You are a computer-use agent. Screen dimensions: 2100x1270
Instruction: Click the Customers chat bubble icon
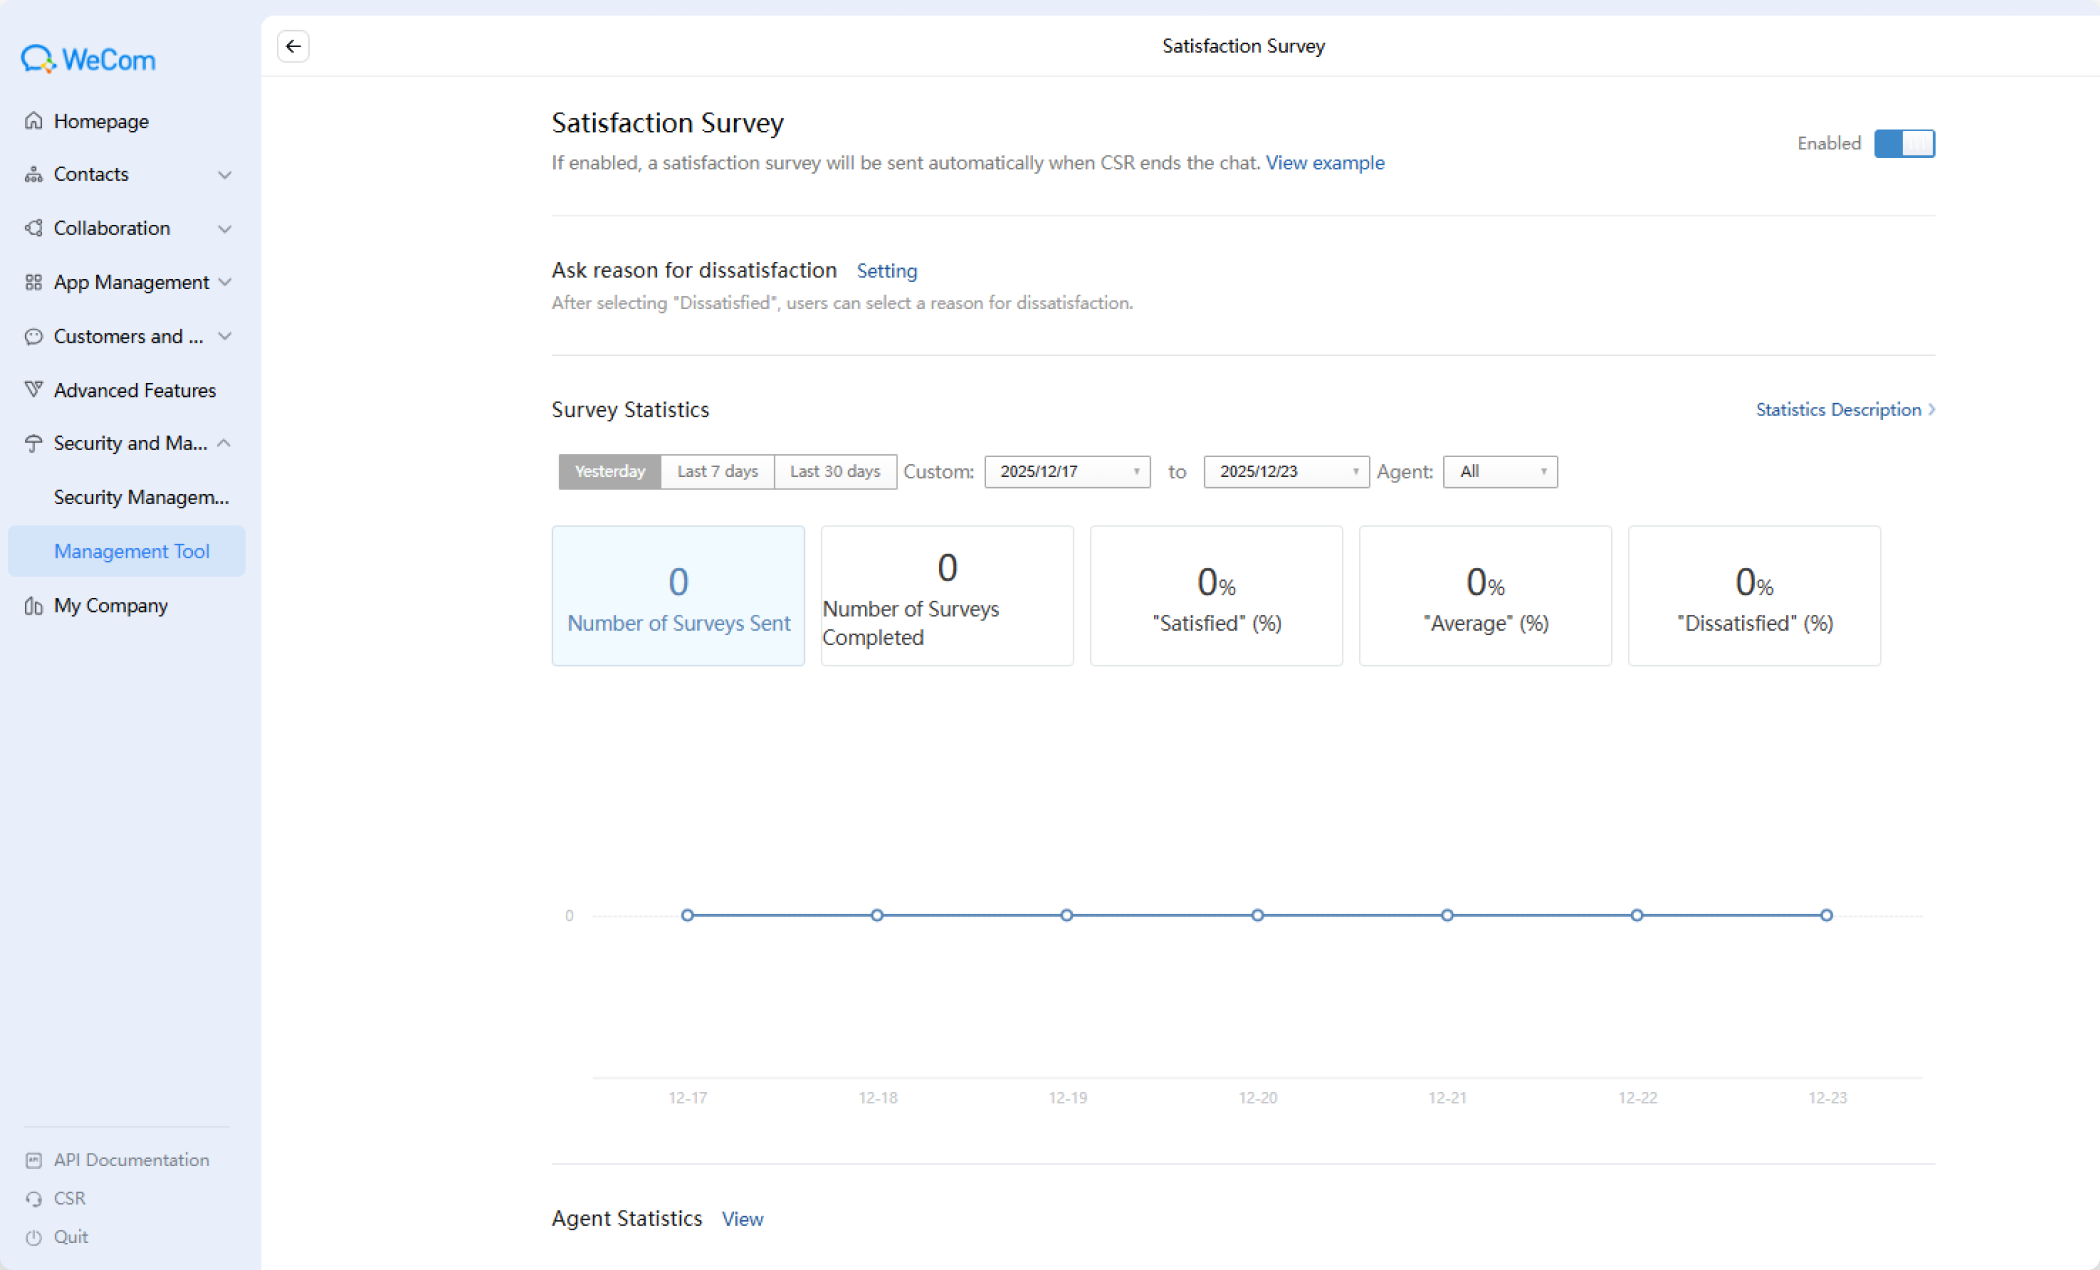[x=34, y=336]
